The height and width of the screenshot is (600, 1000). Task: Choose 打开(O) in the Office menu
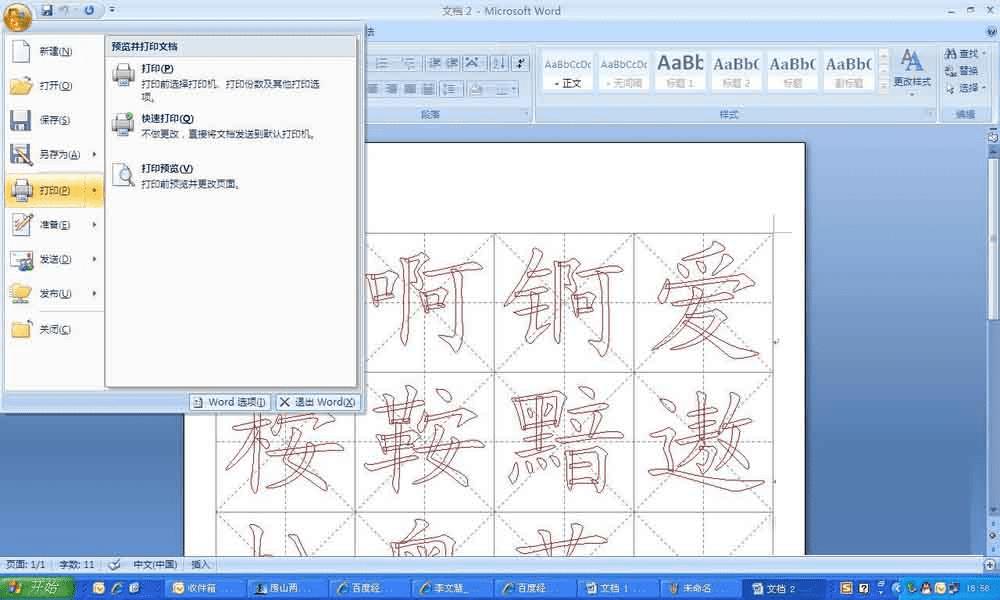click(54, 85)
